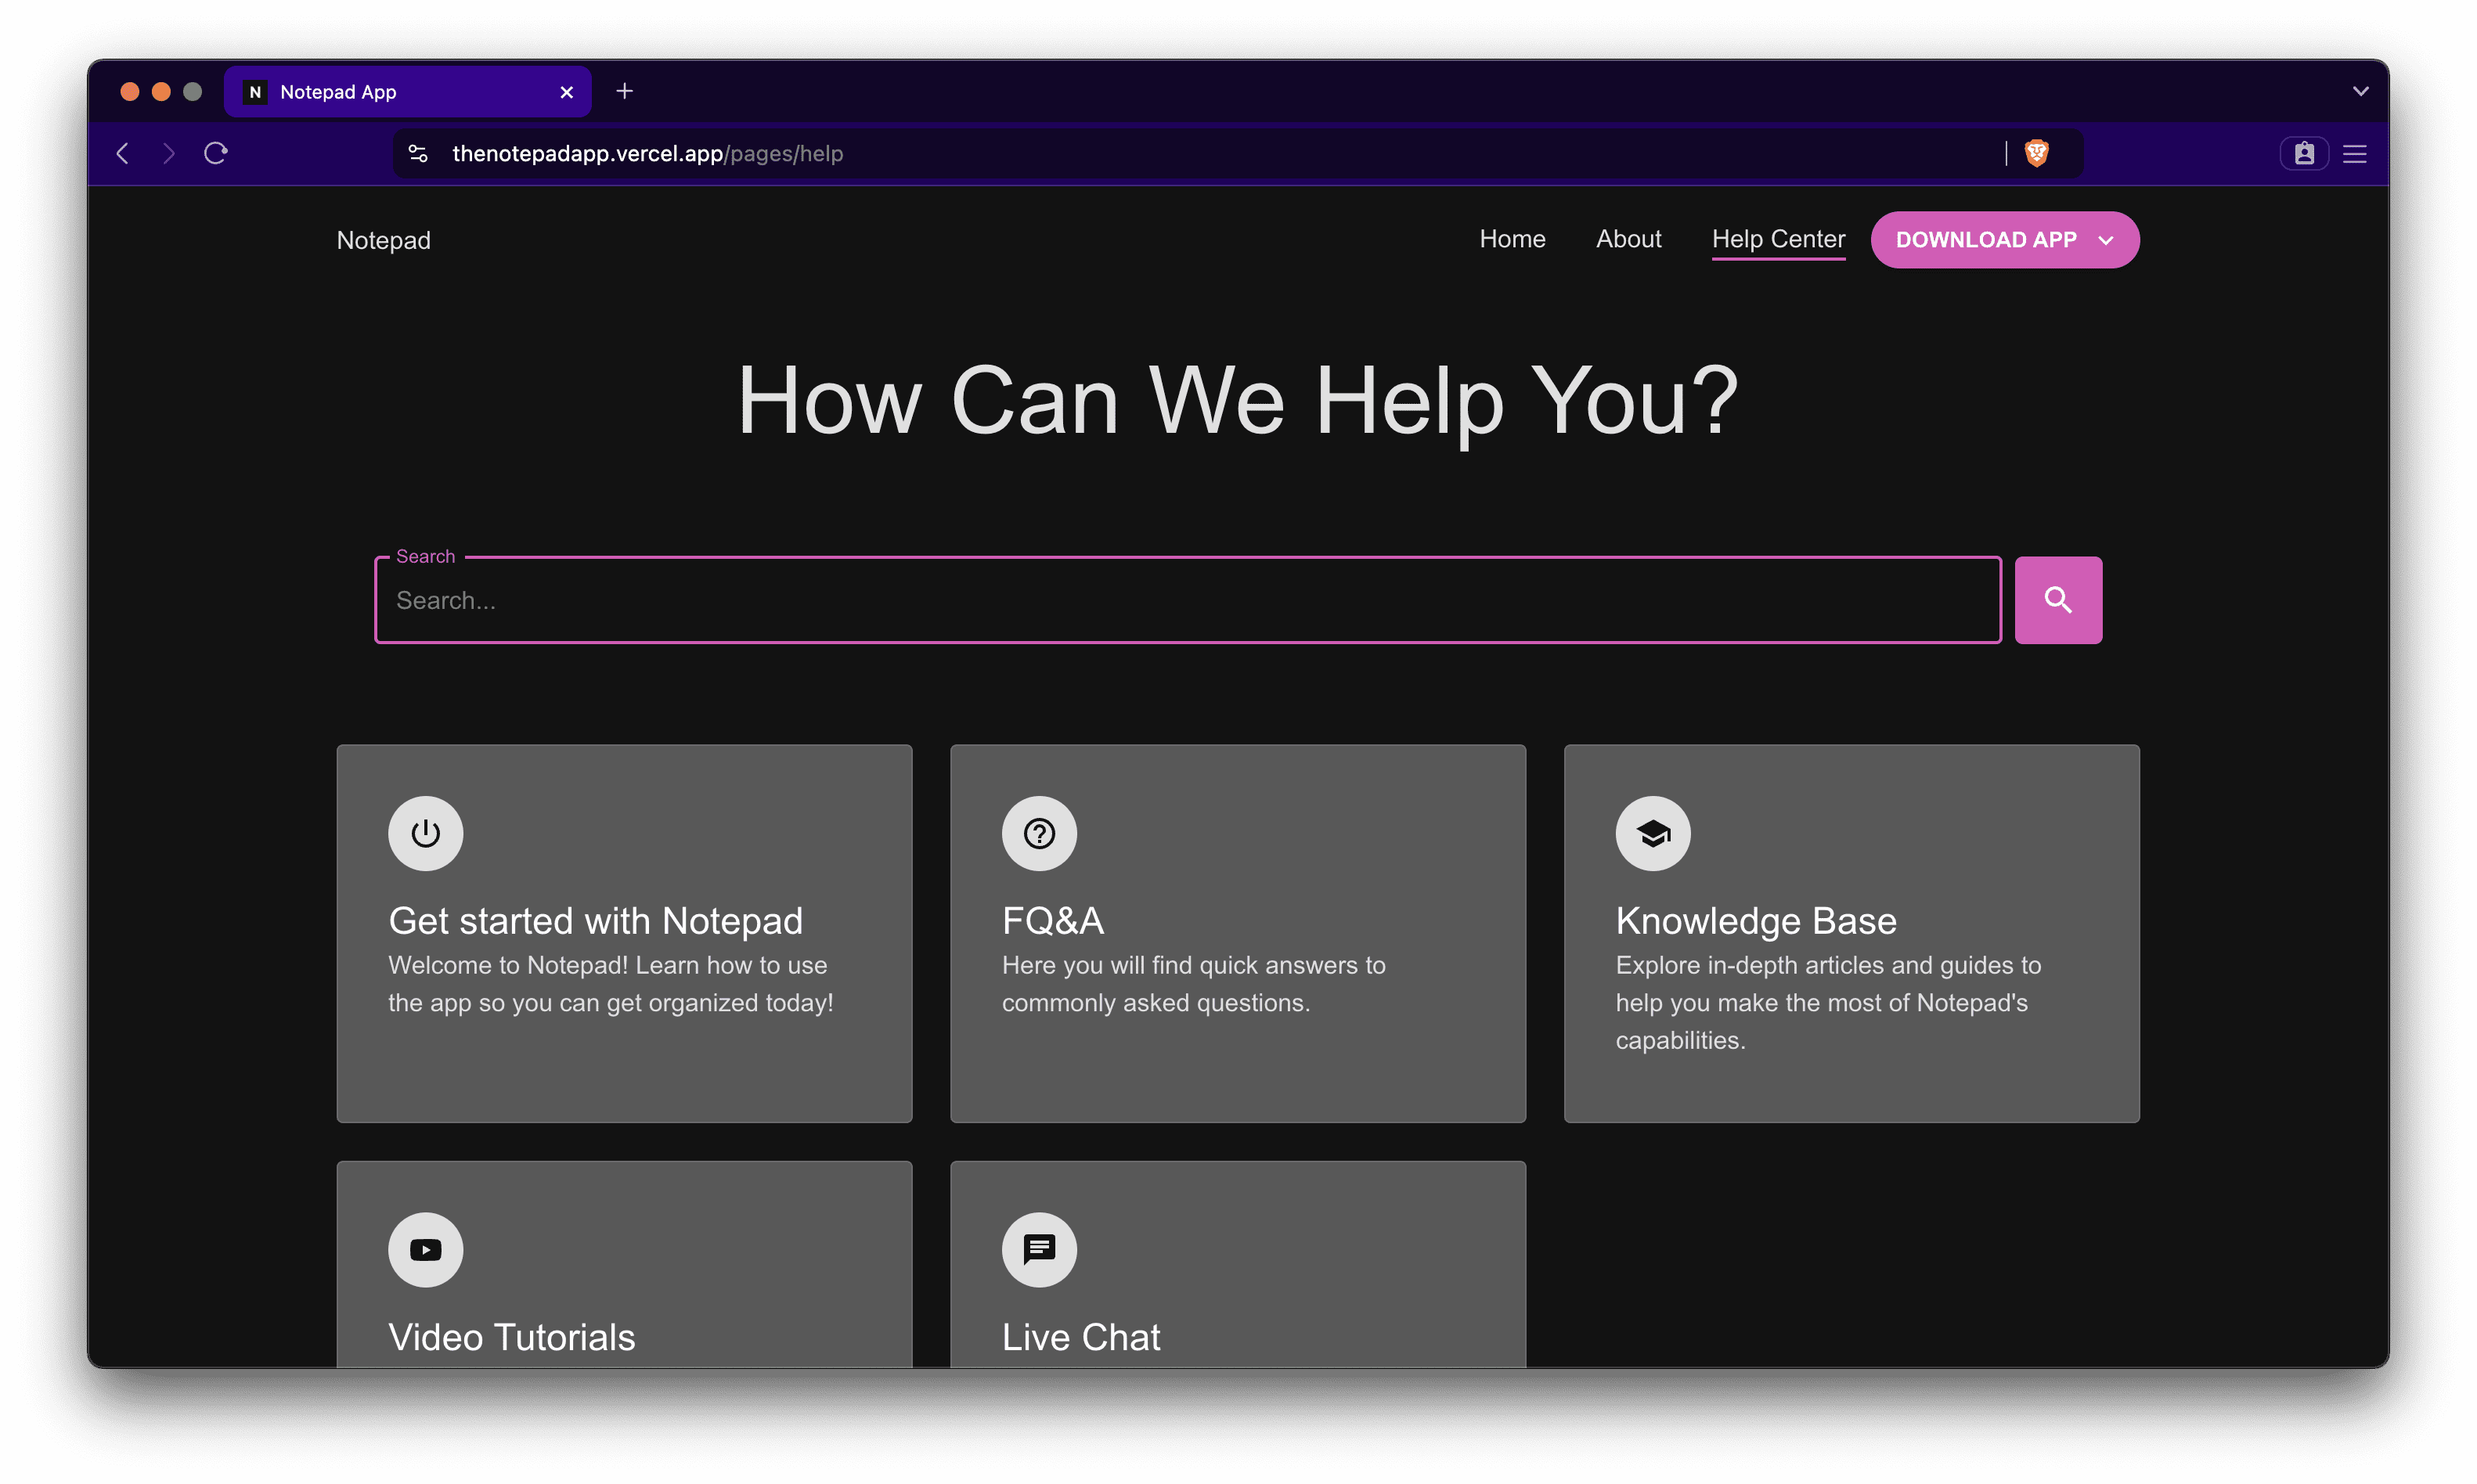Select Help Center nav link
The width and height of the screenshot is (2477, 1484).
1778,239
